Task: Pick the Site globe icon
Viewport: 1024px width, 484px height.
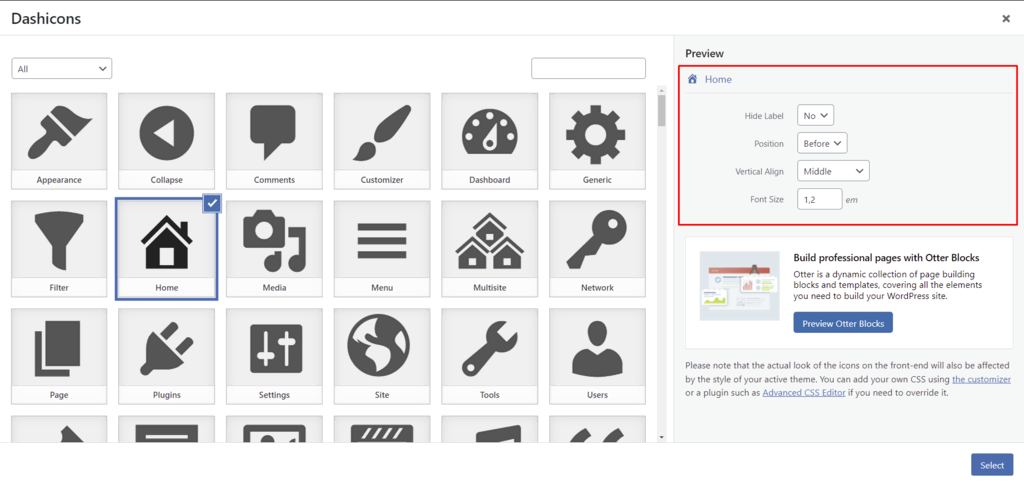Action: [x=382, y=356]
